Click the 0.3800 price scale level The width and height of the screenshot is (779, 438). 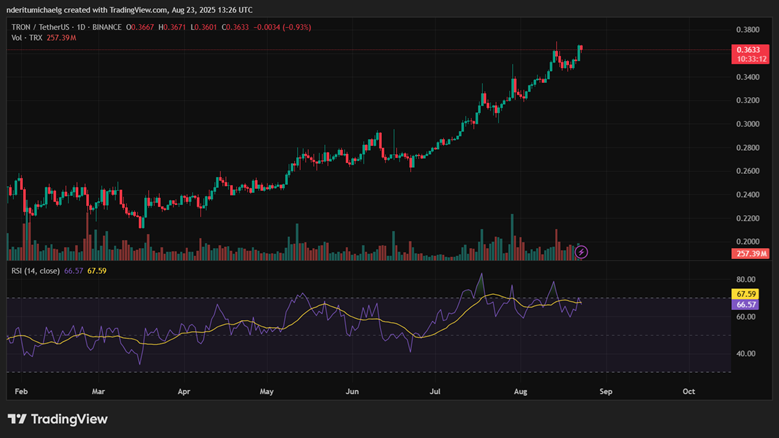747,30
